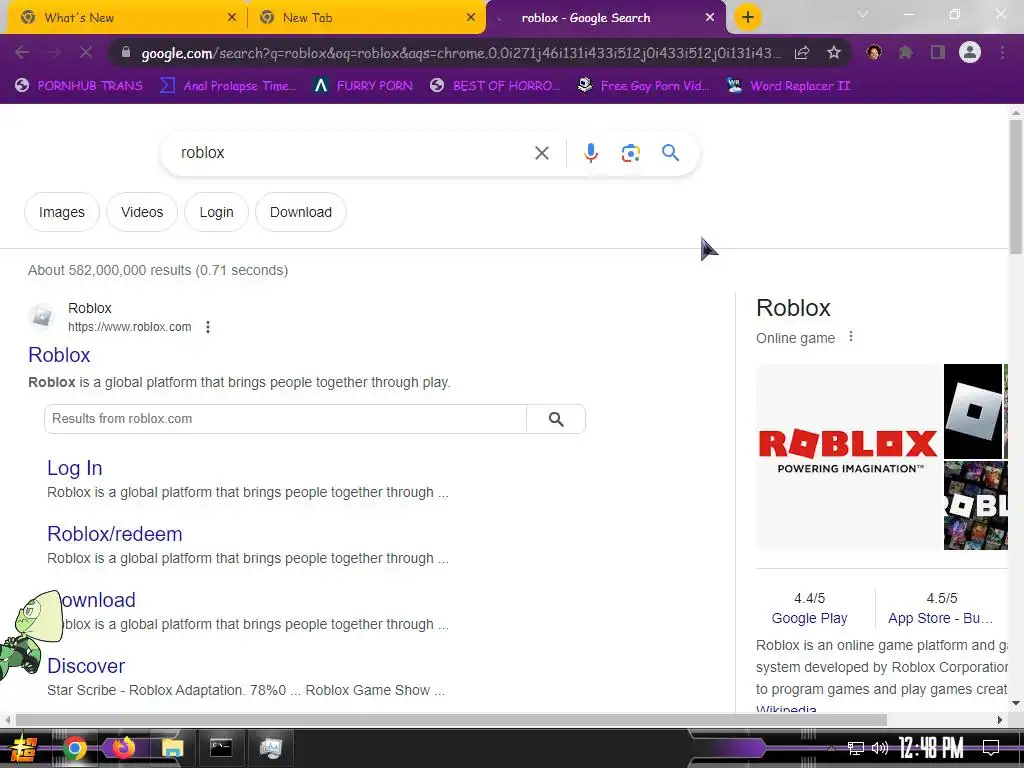
Task: Select the Download filter chip
Action: pyautogui.click(x=300, y=212)
